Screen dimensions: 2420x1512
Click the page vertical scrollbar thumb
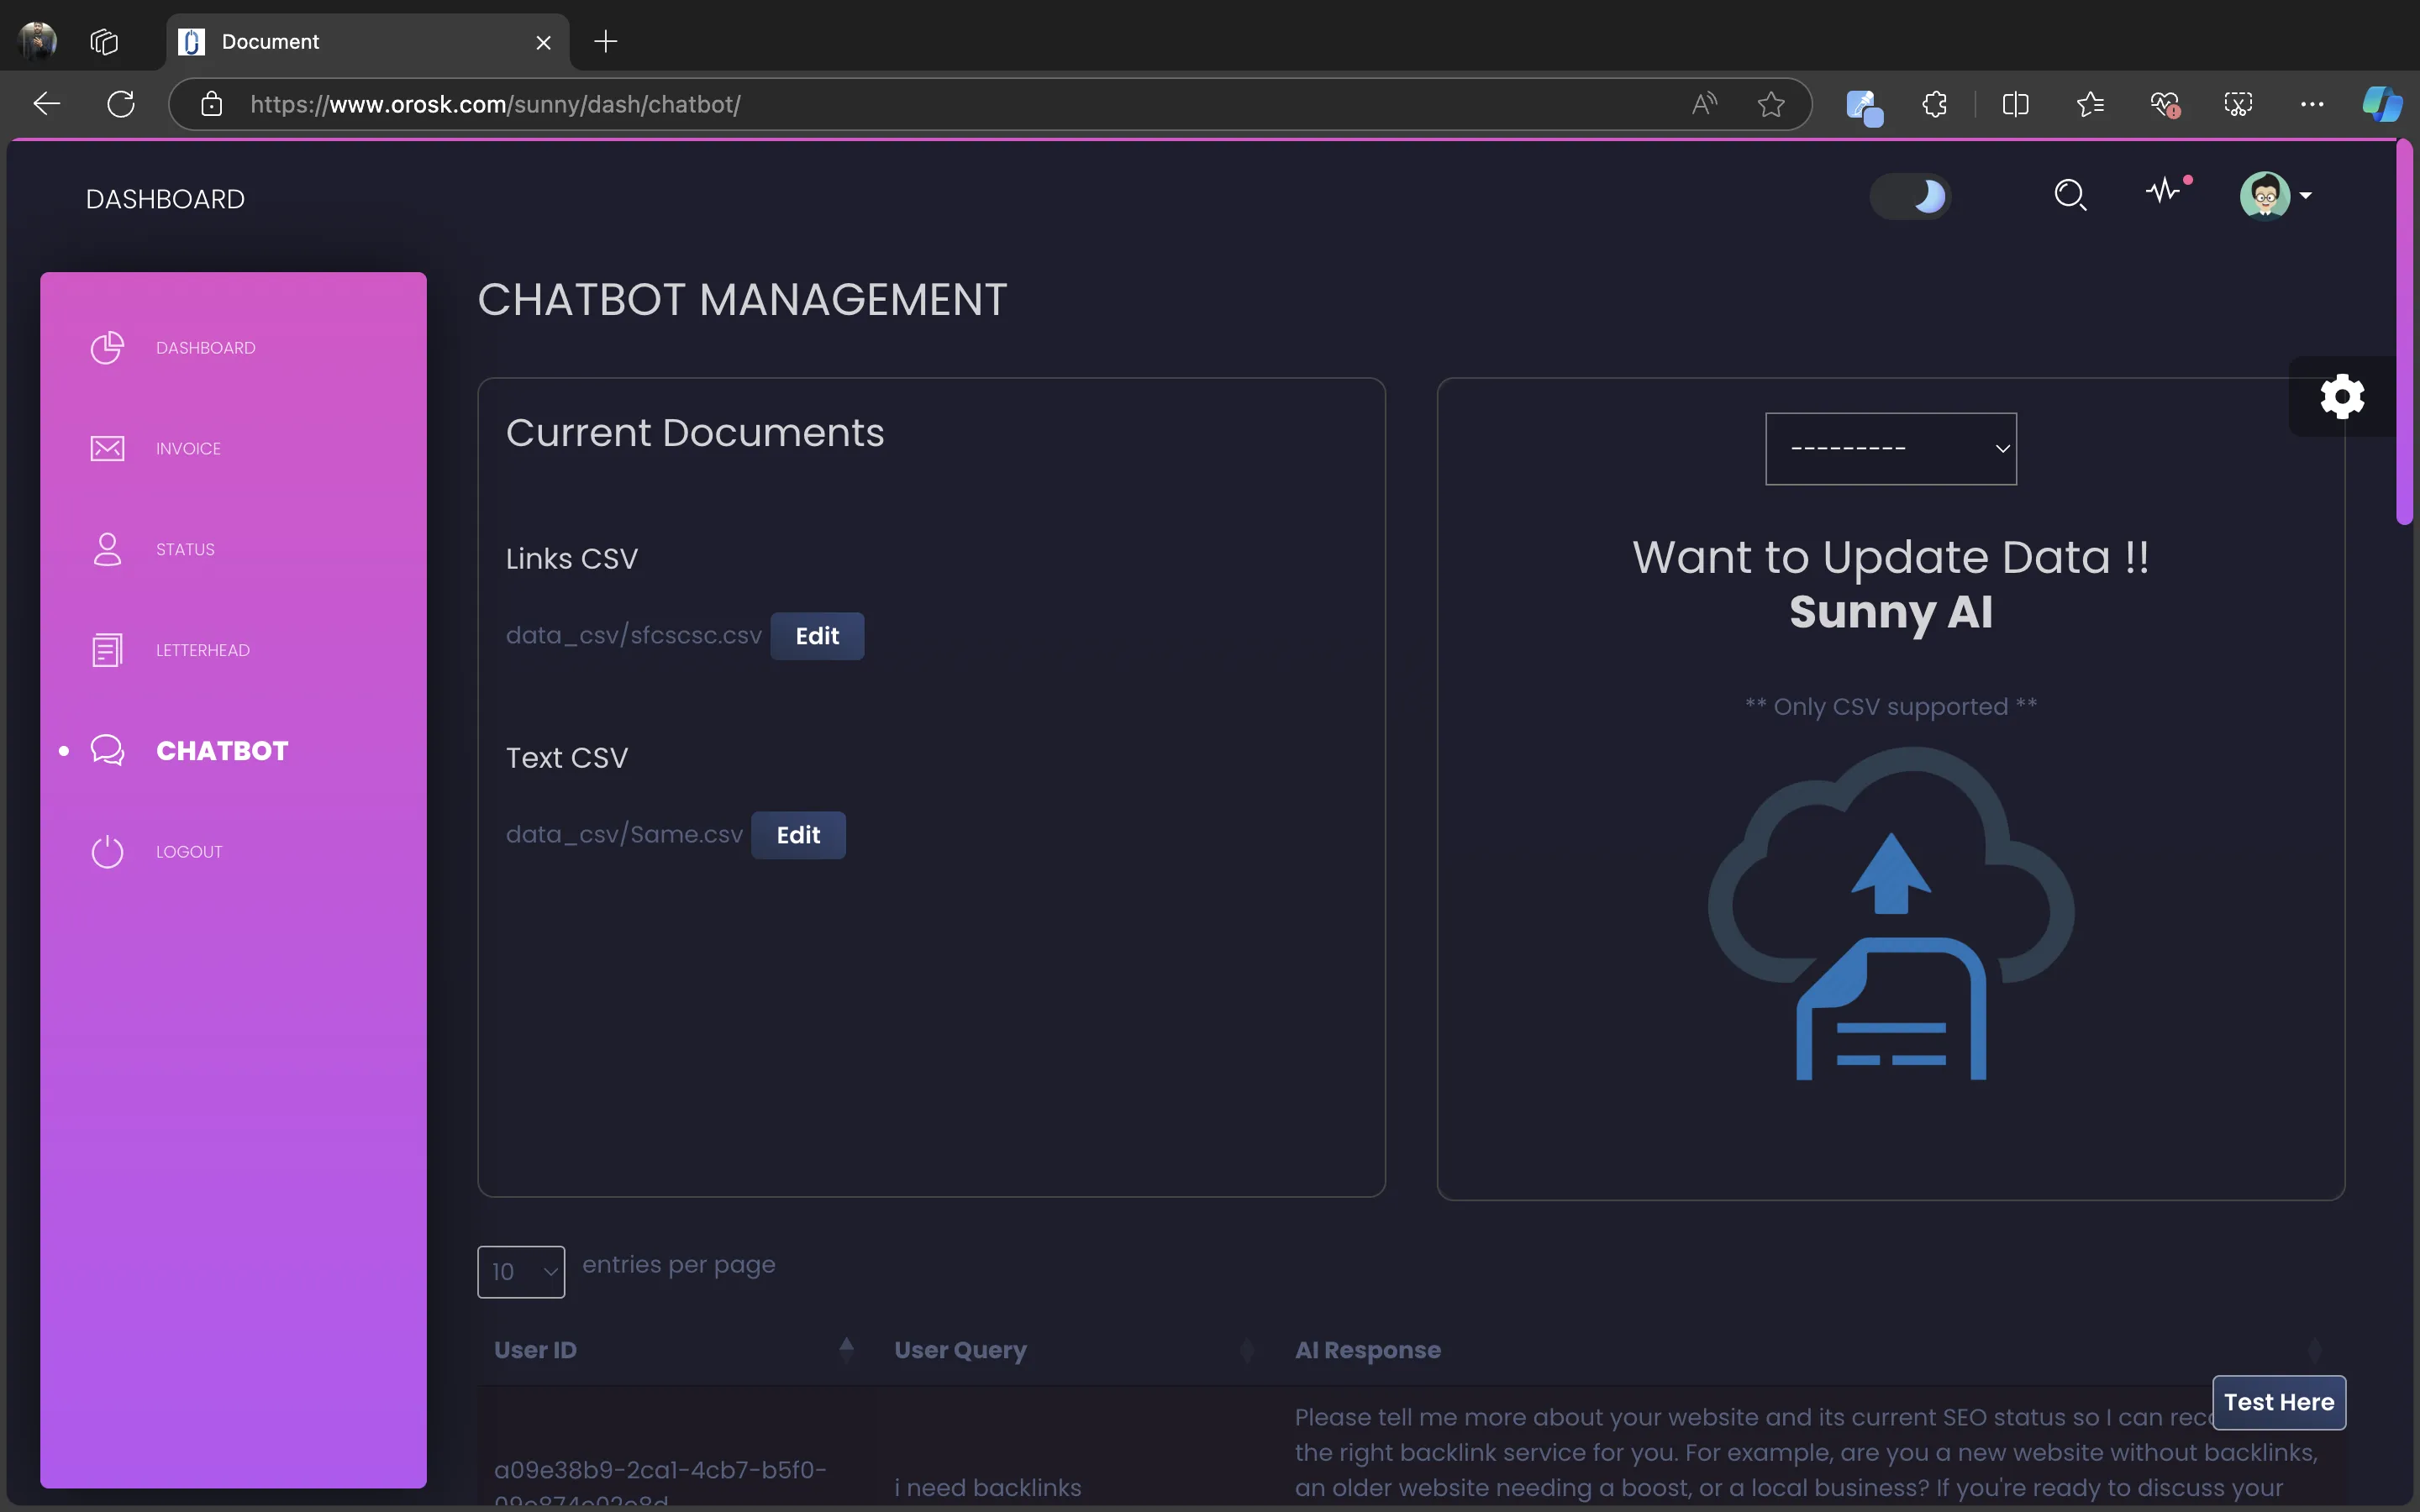[2405, 332]
